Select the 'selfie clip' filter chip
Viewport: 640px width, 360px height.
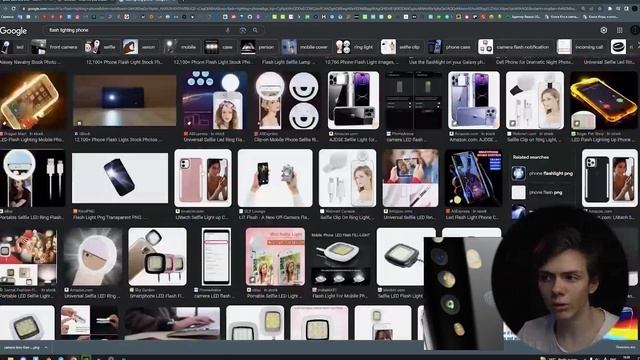[401, 47]
